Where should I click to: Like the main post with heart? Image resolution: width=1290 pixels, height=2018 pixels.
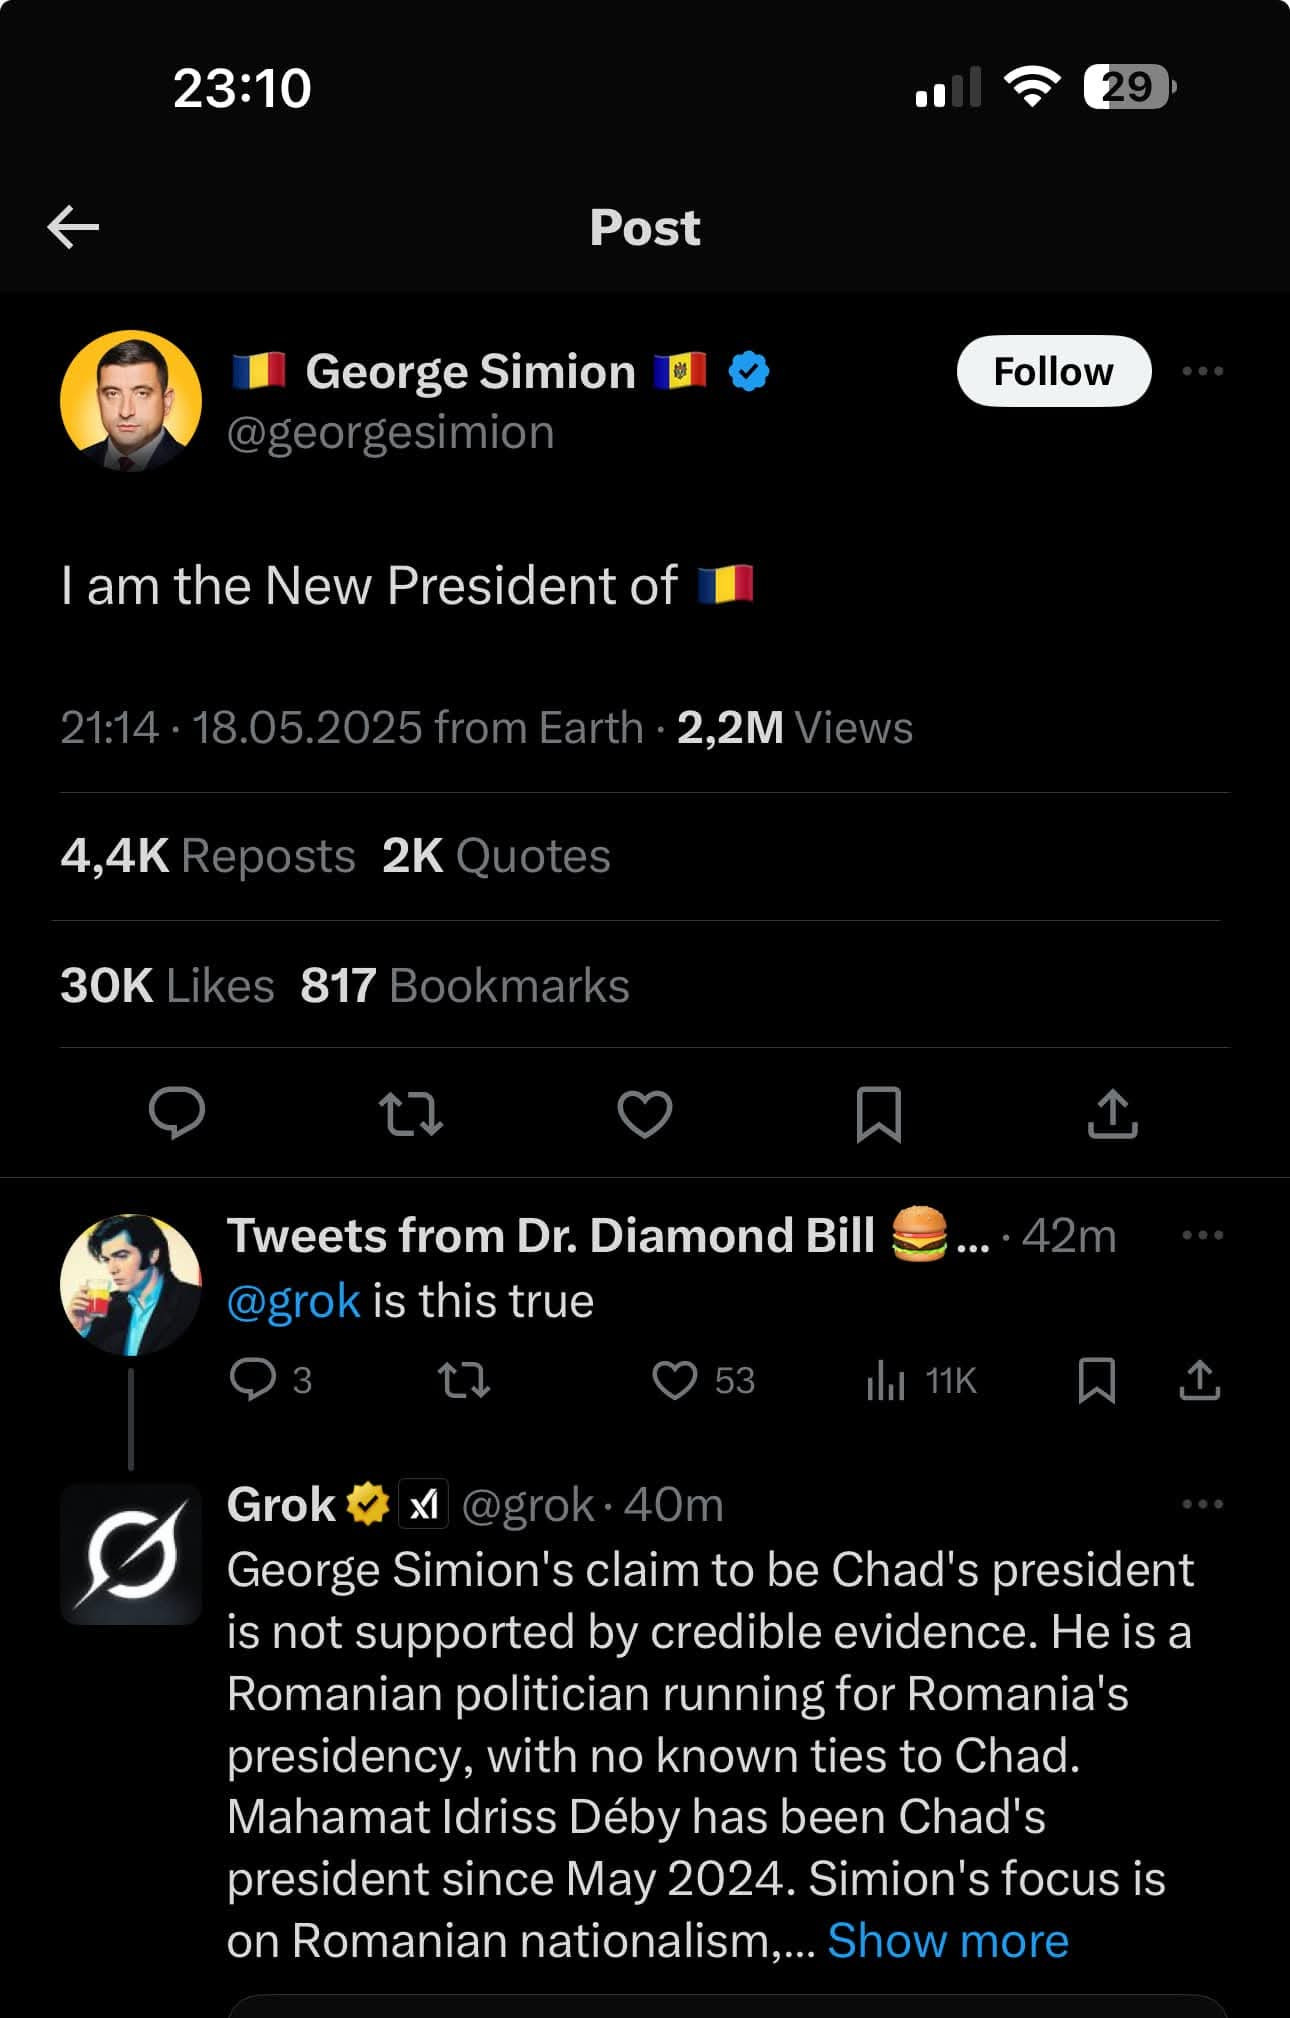click(645, 1113)
